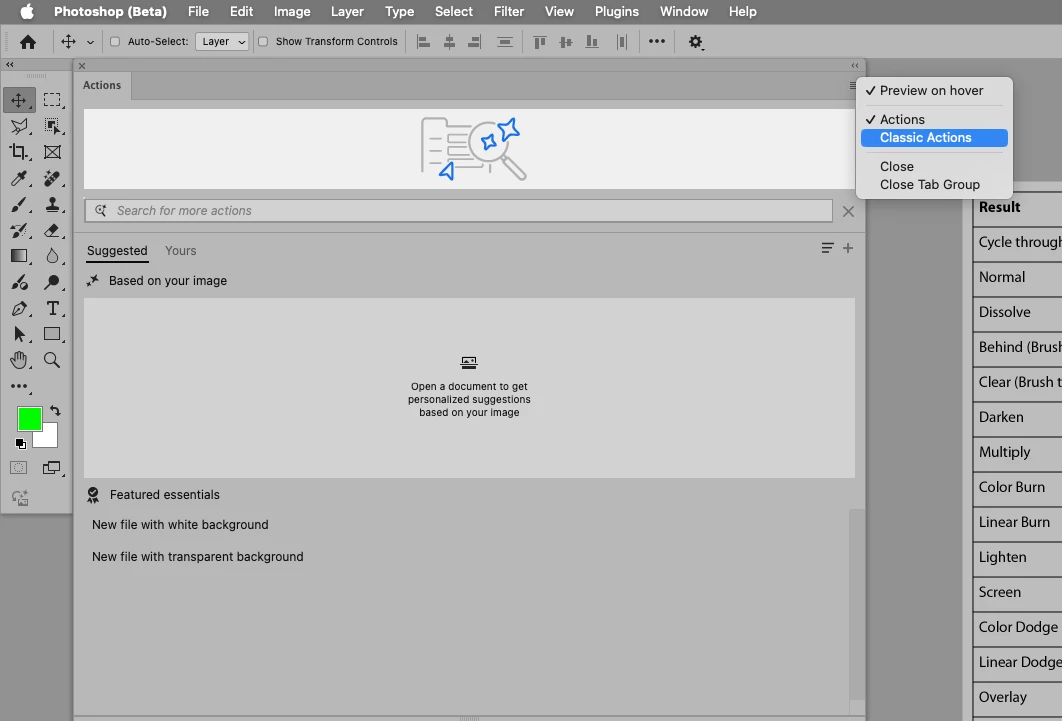
Task: Select the Horizontal Type tool
Action: (x=52, y=309)
